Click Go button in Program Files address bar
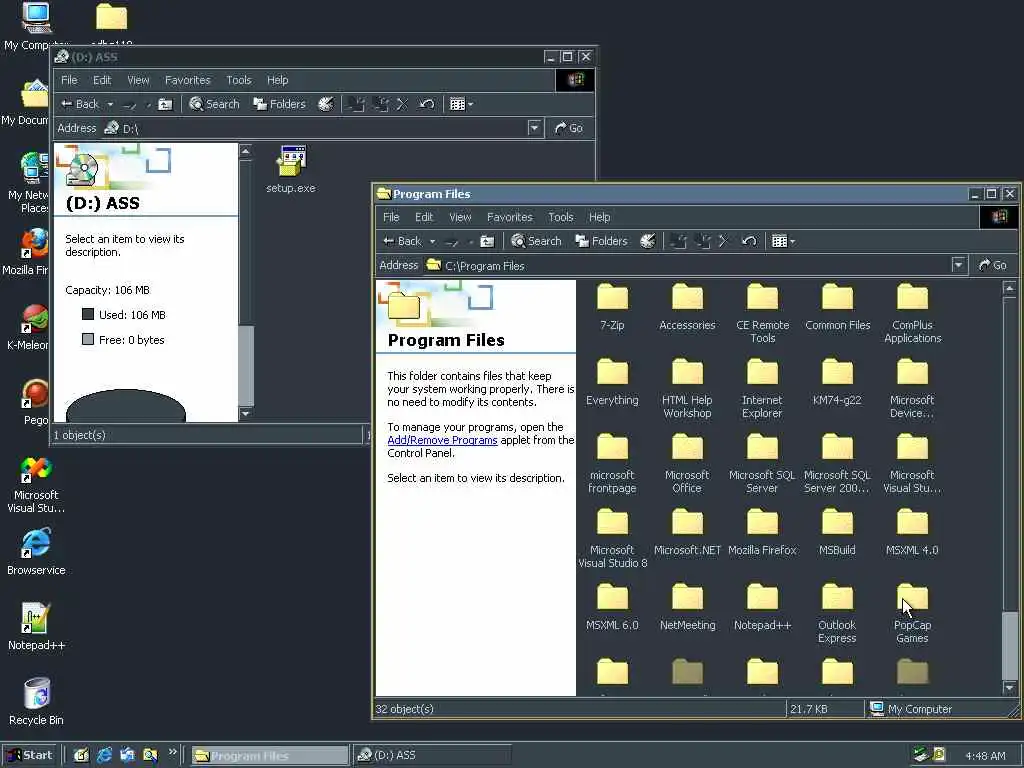This screenshot has width=1024, height=768. pos(992,265)
